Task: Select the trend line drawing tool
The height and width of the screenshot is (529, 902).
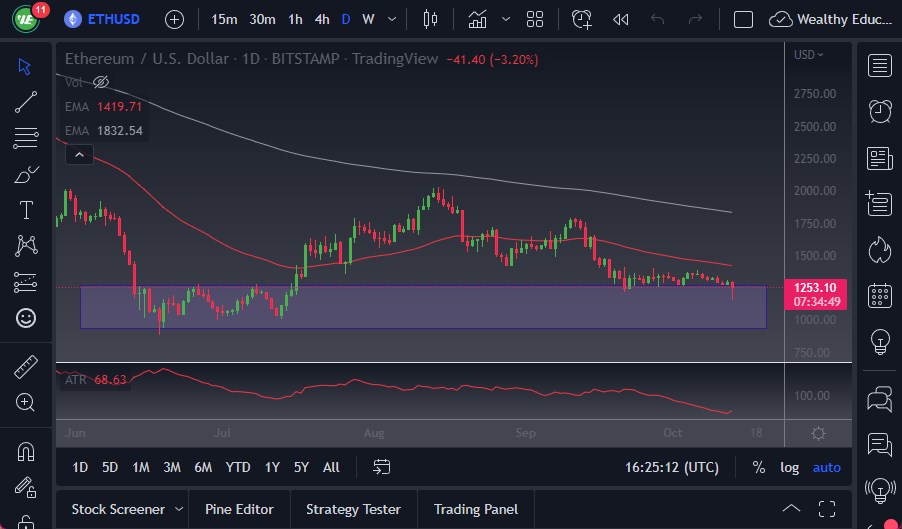Action: click(26, 102)
